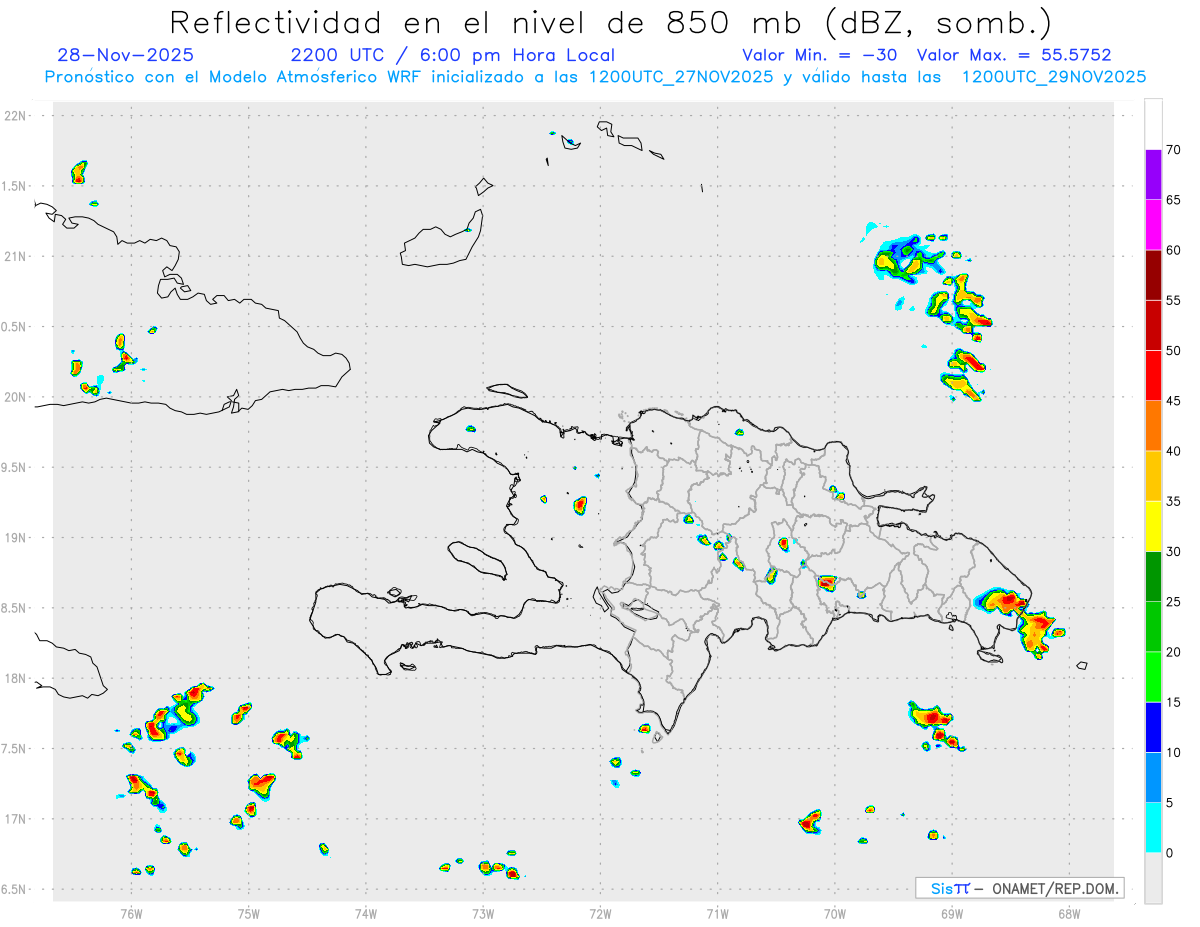Select the longitude label '75W'

(249, 913)
